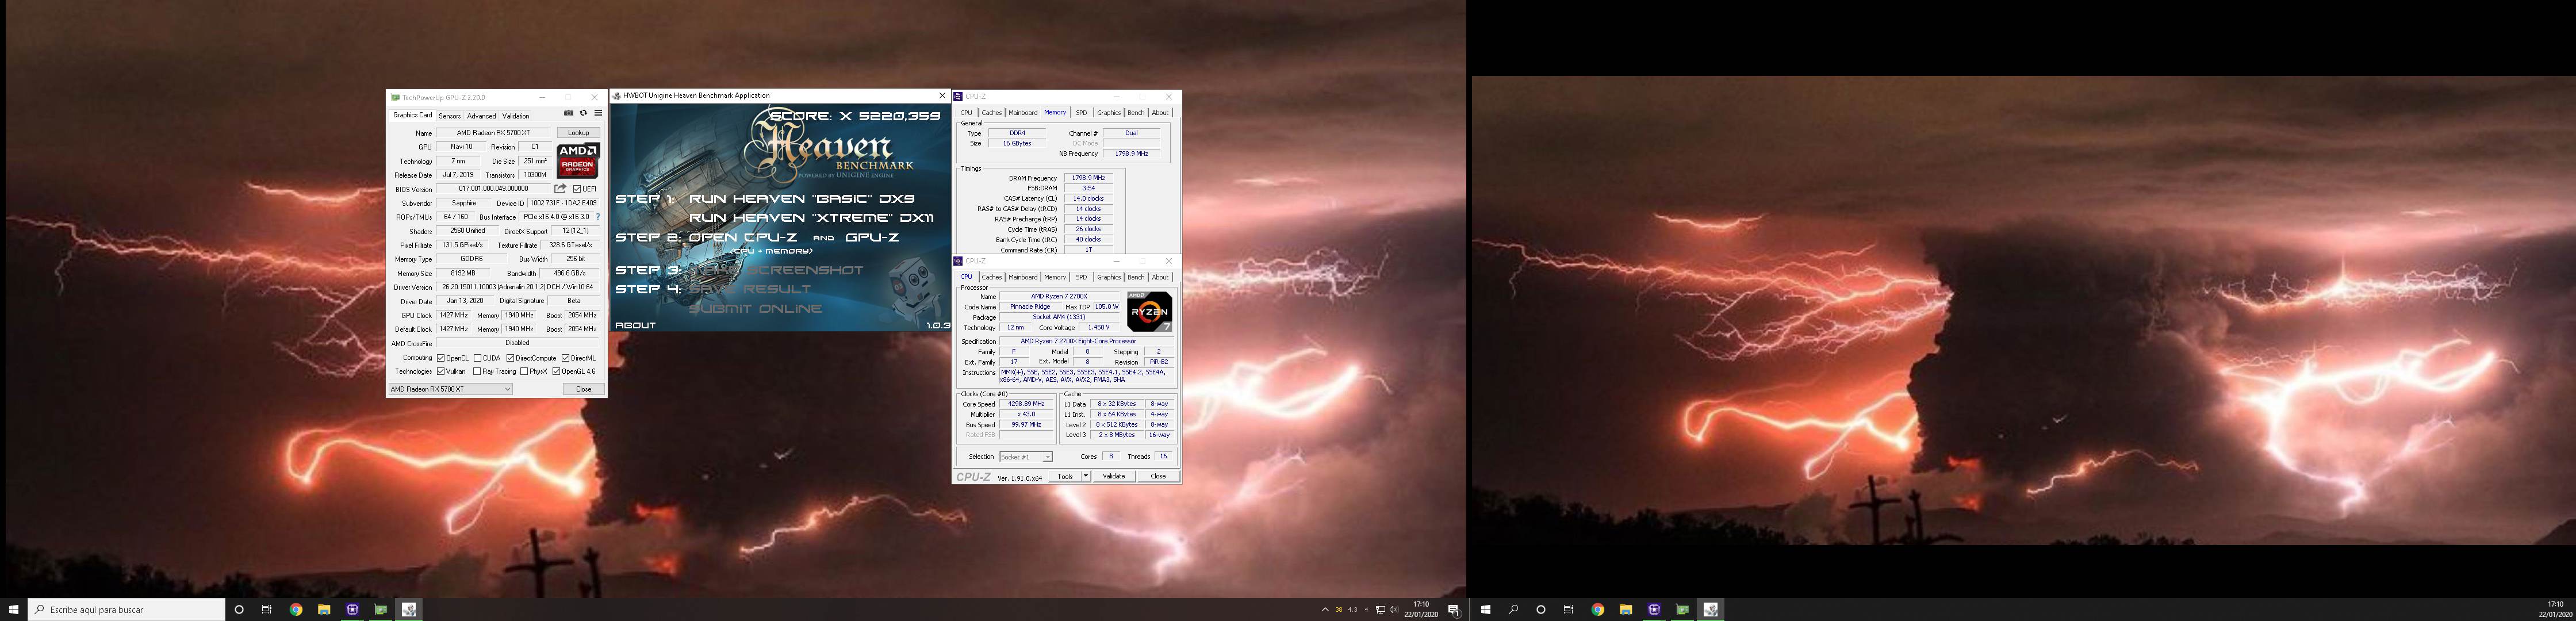
Task: Toggle the UEFI checkbox
Action: (x=577, y=189)
